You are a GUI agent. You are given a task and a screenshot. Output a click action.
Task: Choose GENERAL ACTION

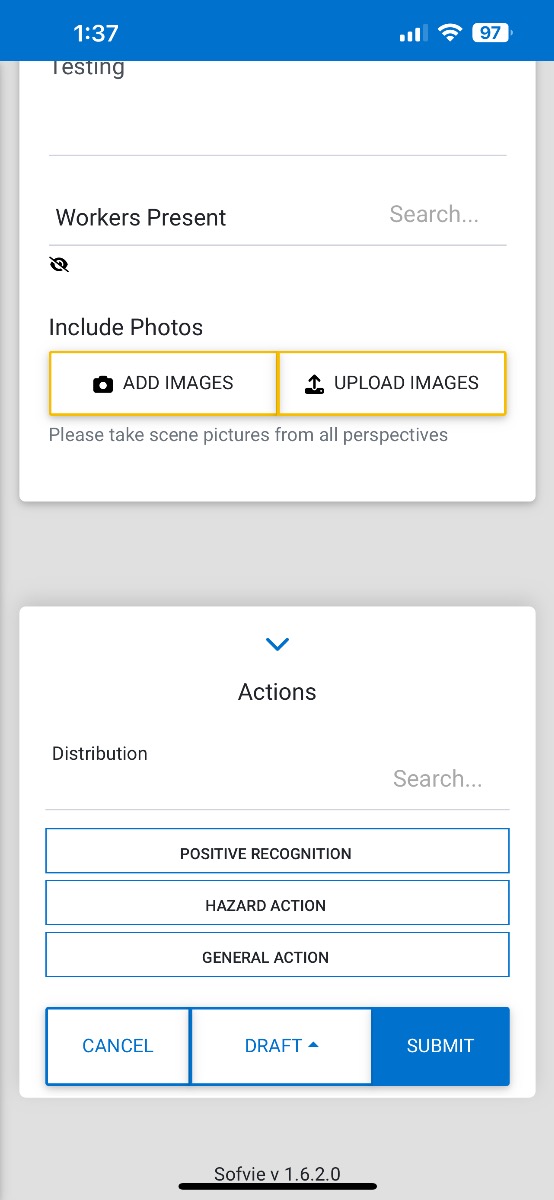pyautogui.click(x=277, y=955)
